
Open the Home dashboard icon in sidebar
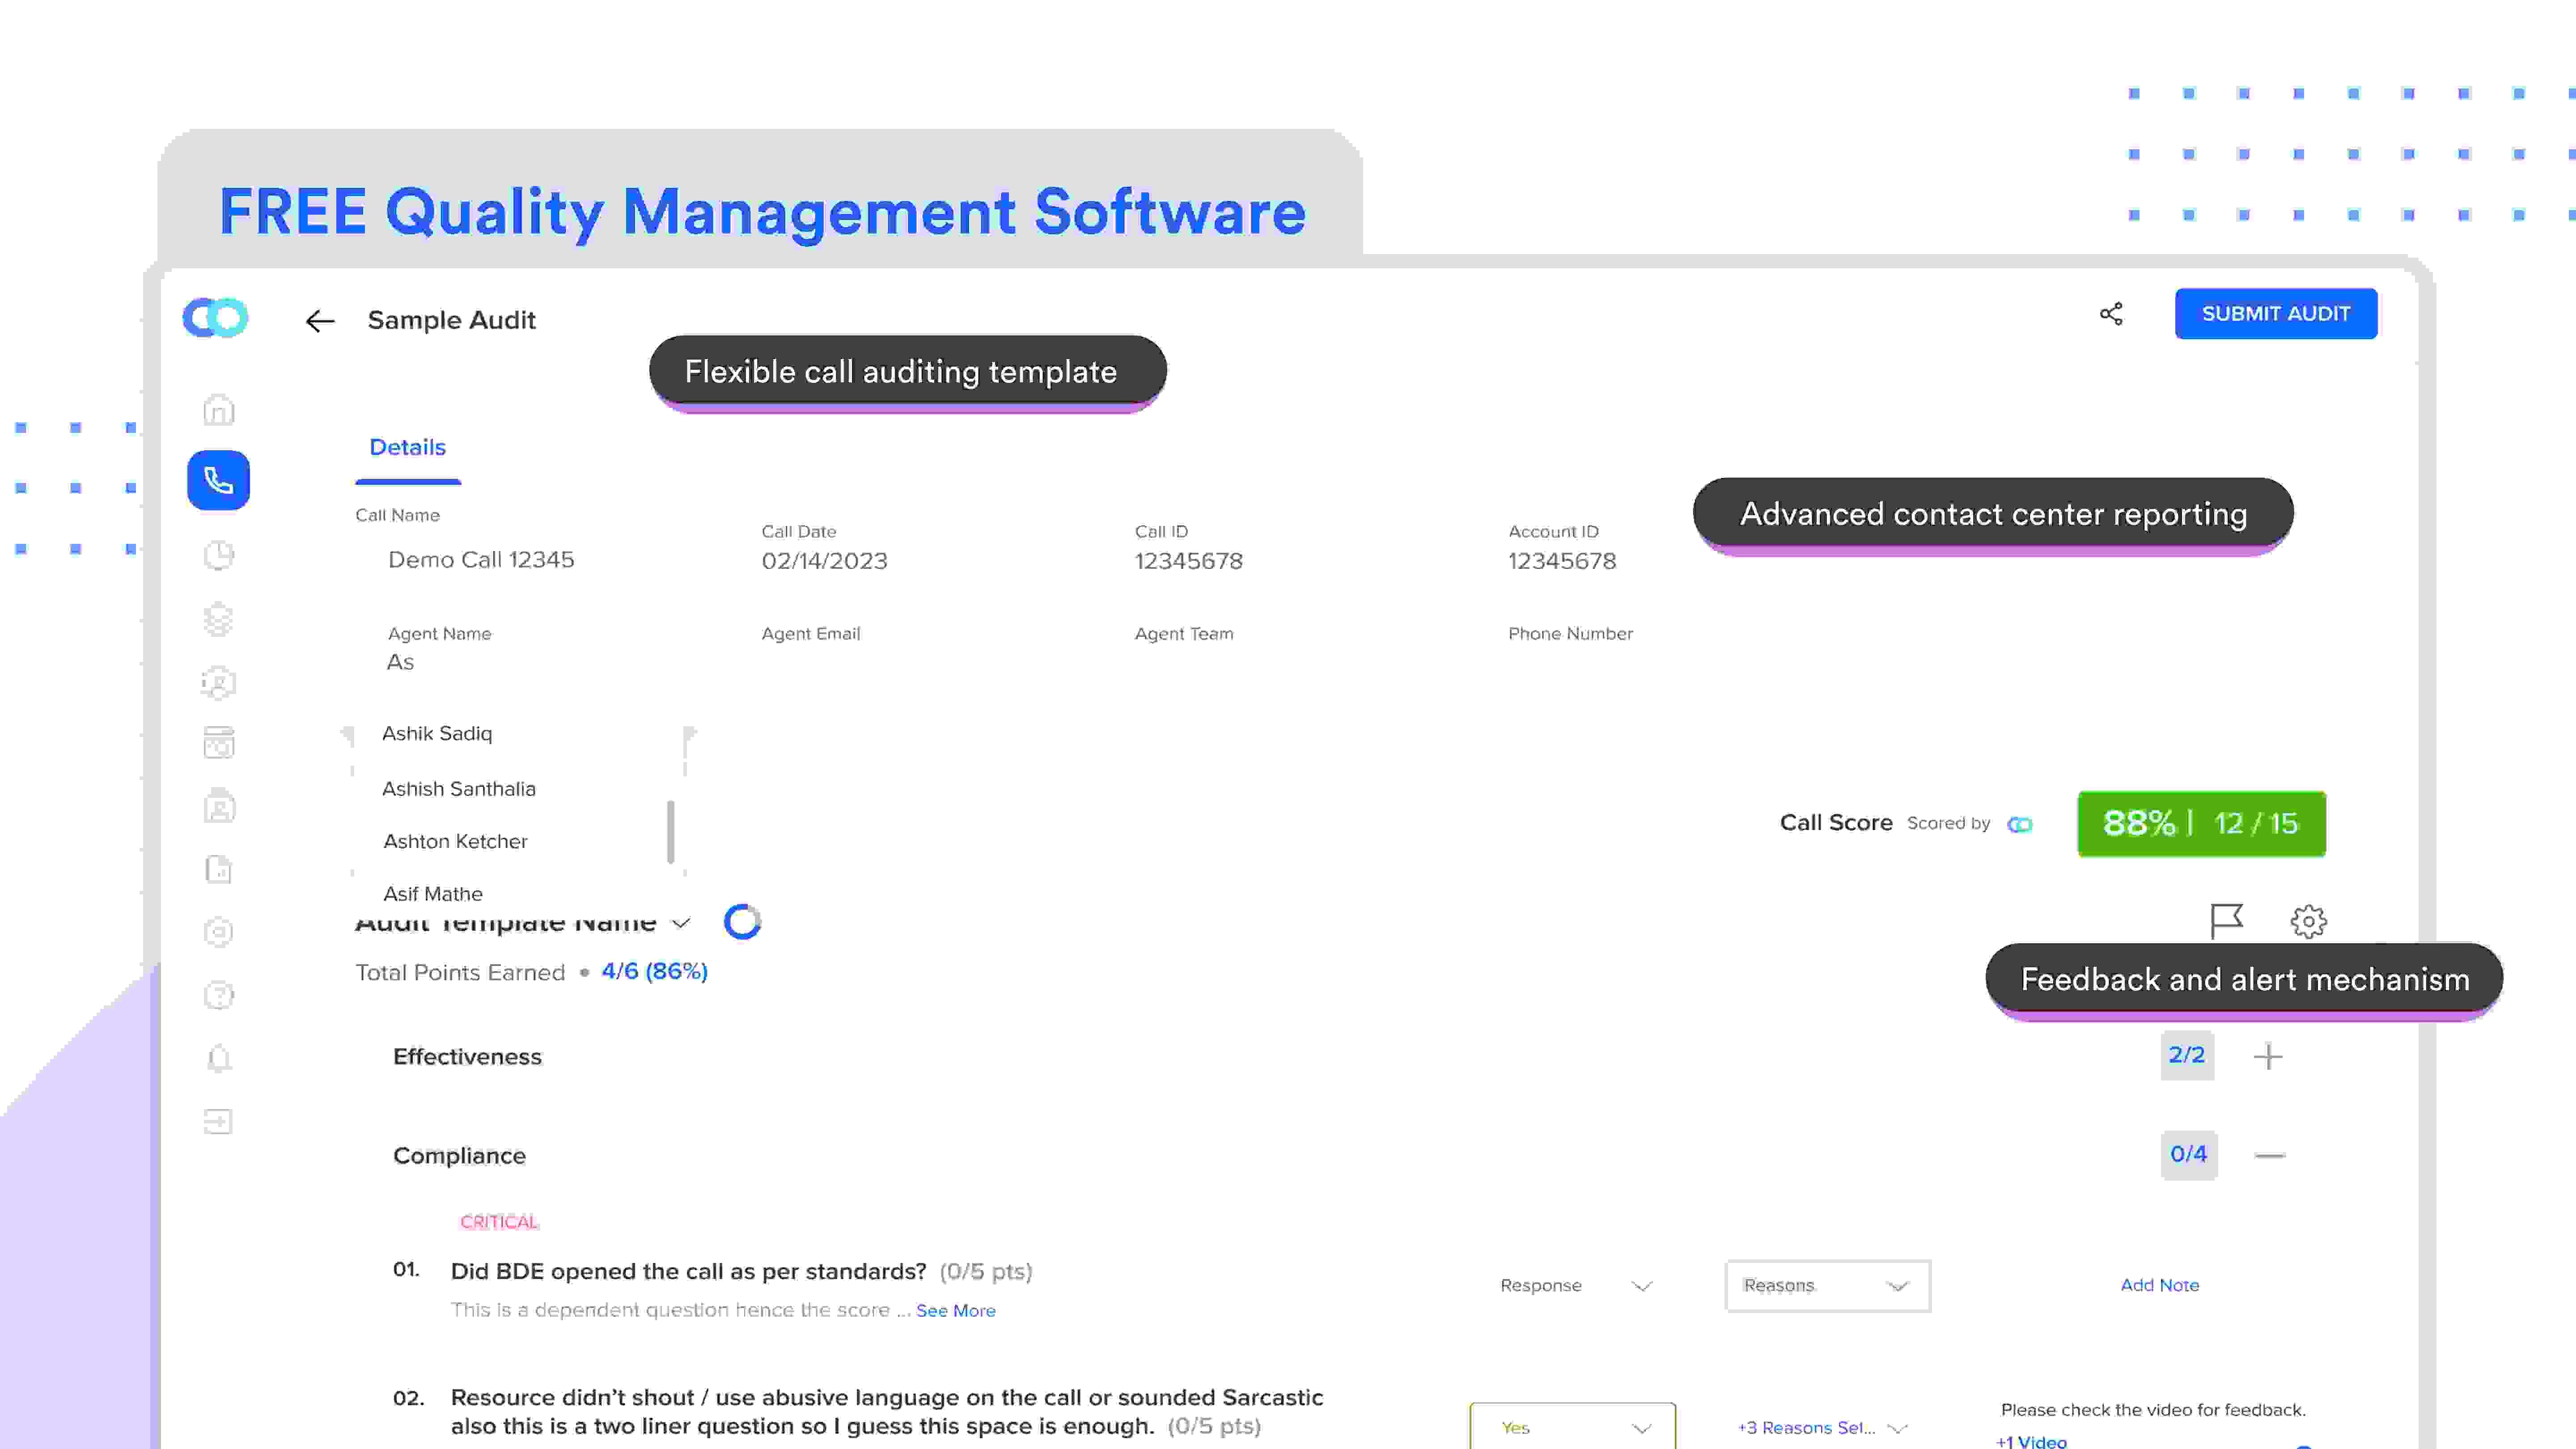click(218, 409)
